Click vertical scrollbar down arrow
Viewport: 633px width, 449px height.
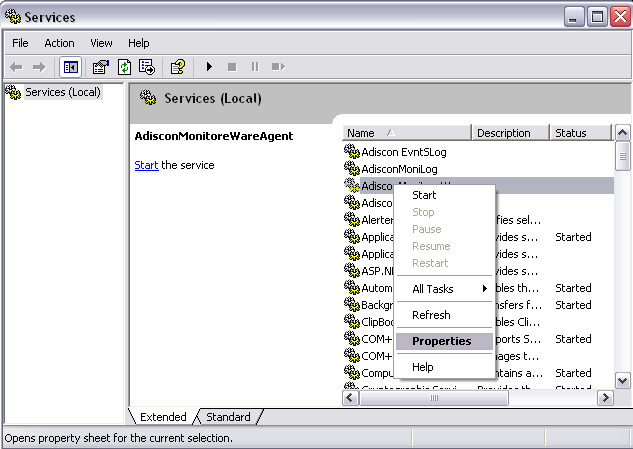tap(623, 380)
